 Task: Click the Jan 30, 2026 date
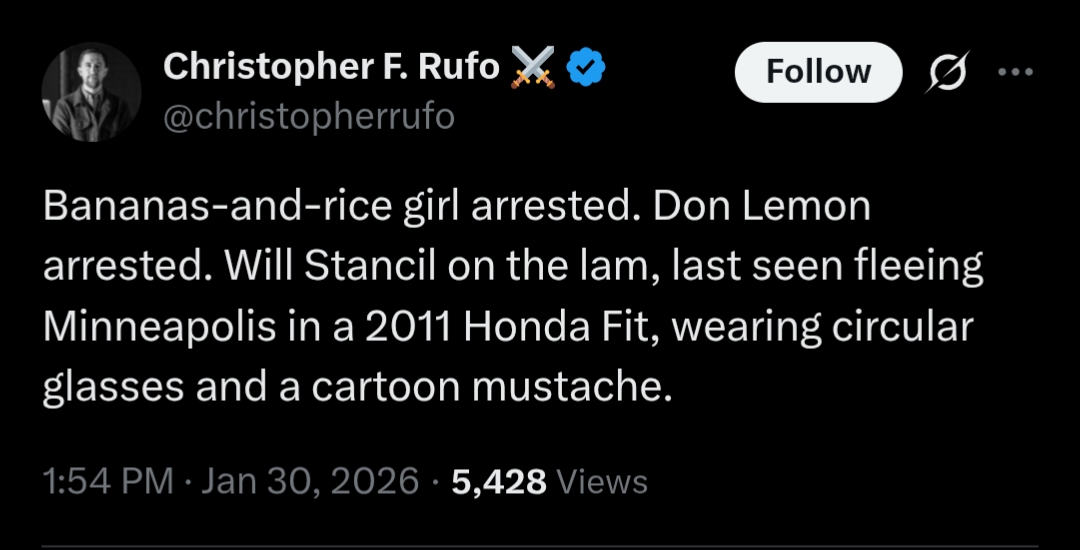coord(312,482)
